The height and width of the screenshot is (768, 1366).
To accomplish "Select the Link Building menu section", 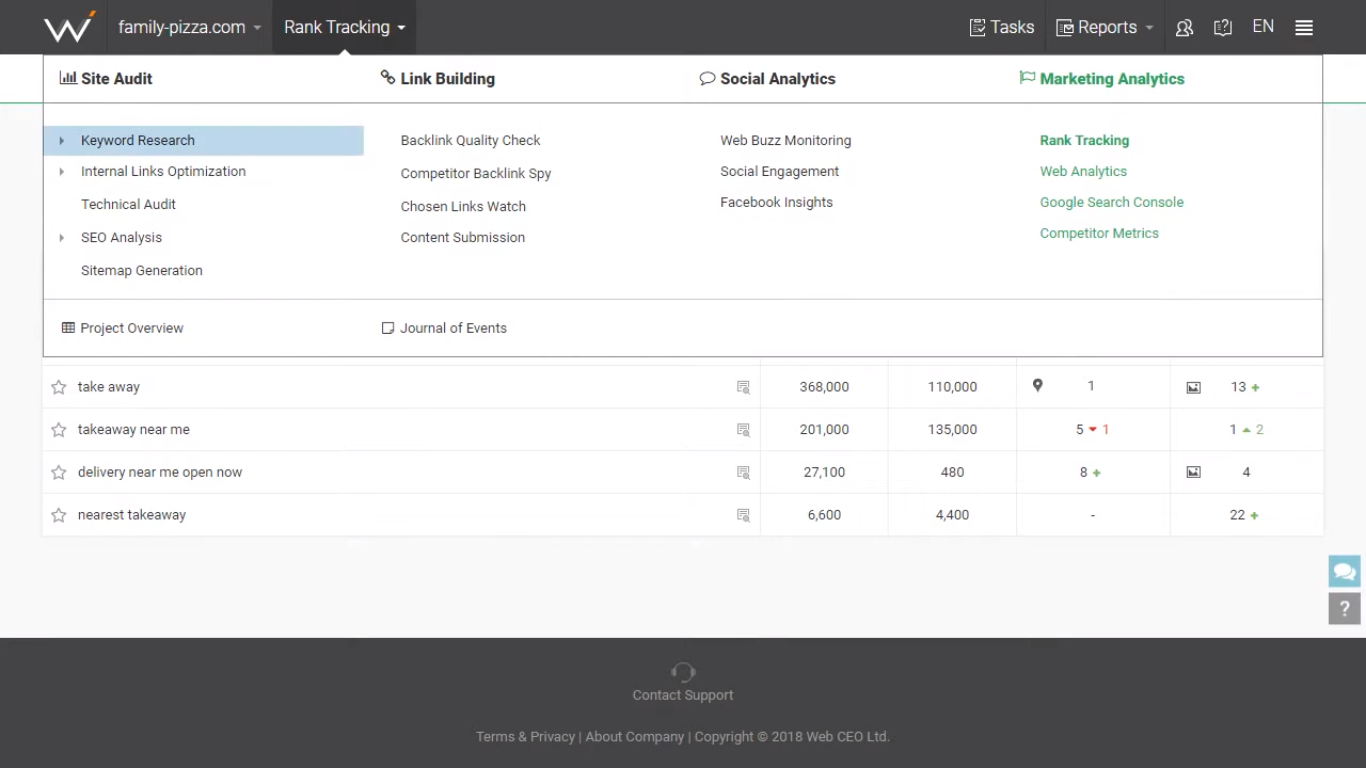I will click(438, 79).
